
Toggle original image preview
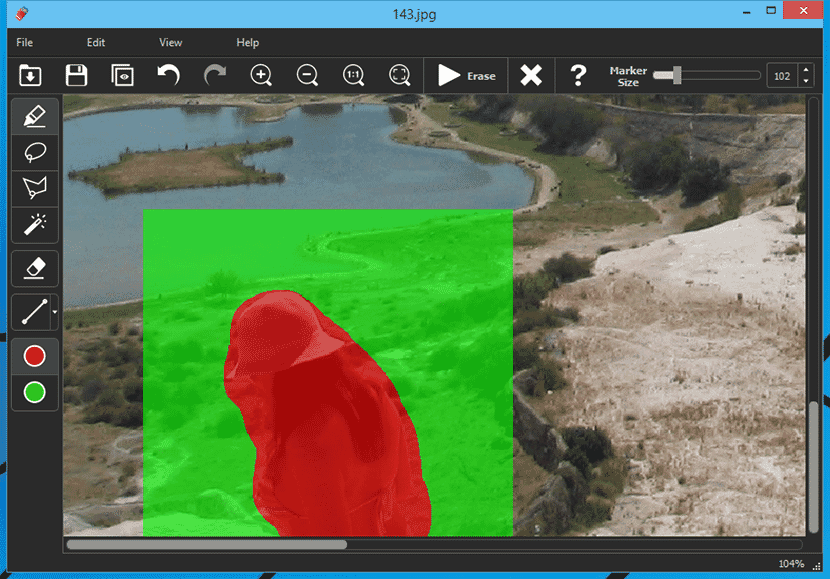point(122,76)
